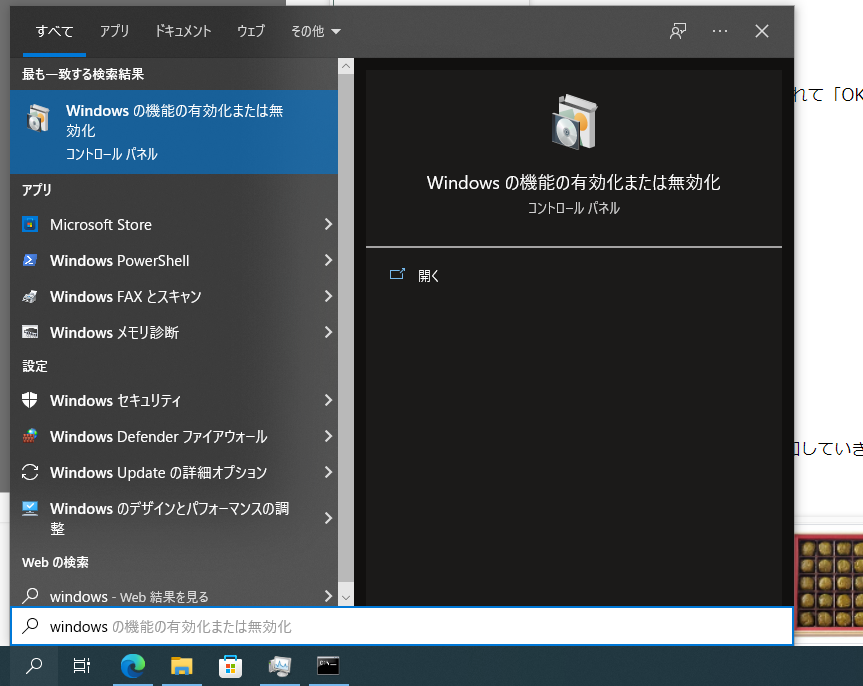Screen dimensions: 863x686
Task: Launch Microsoft Edge from the taskbar
Action: tap(133, 666)
